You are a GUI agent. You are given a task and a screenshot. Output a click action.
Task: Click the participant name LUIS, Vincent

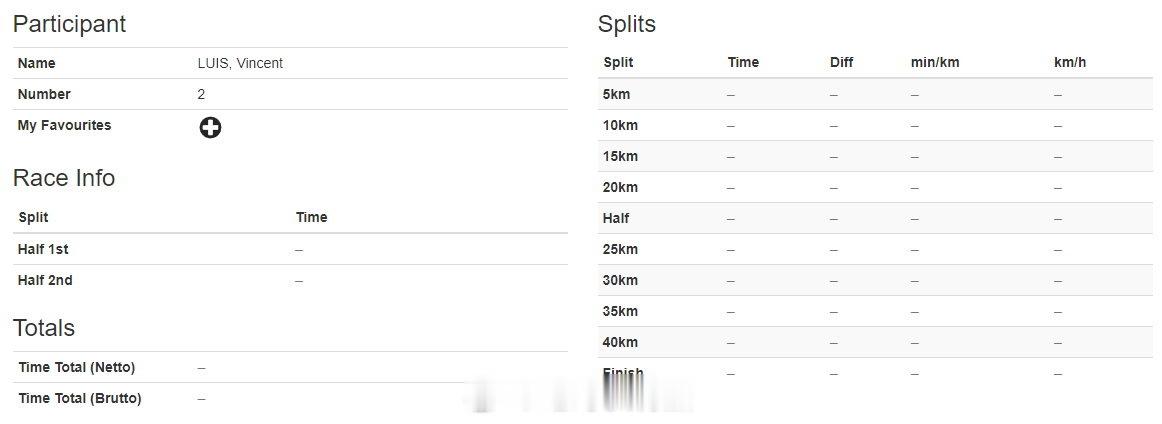point(240,63)
